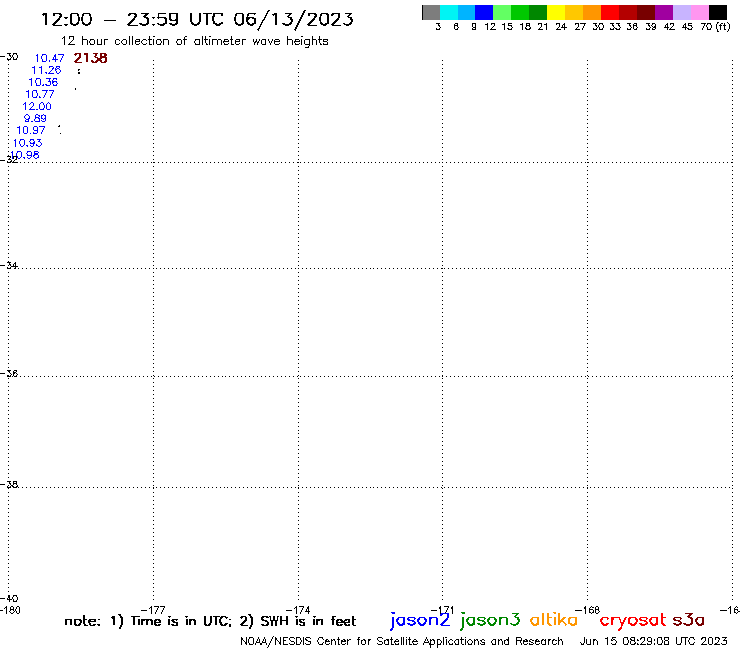This screenshot has width=740, height=650.
Task: Click the 10.98 altimeter reading
Action: [x=25, y=155]
